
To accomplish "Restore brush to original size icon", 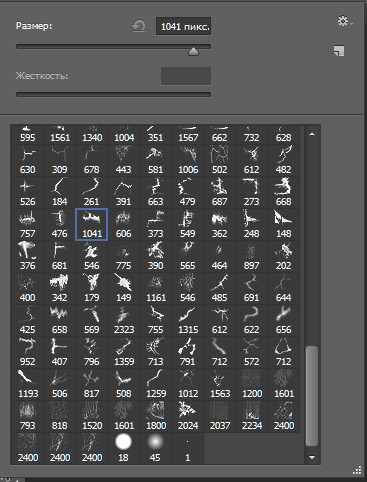I will point(139,26).
